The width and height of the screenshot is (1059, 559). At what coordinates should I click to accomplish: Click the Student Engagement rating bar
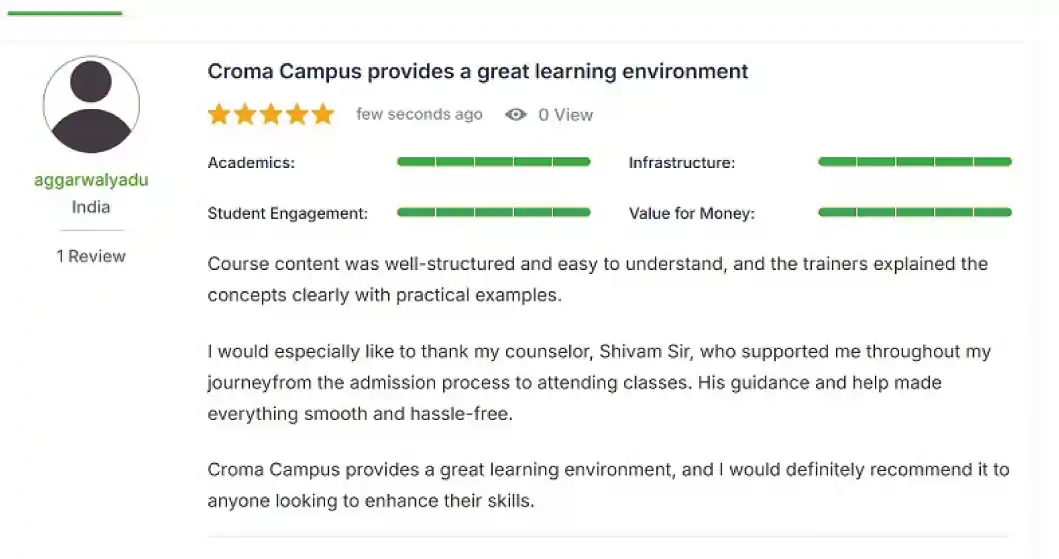click(494, 212)
